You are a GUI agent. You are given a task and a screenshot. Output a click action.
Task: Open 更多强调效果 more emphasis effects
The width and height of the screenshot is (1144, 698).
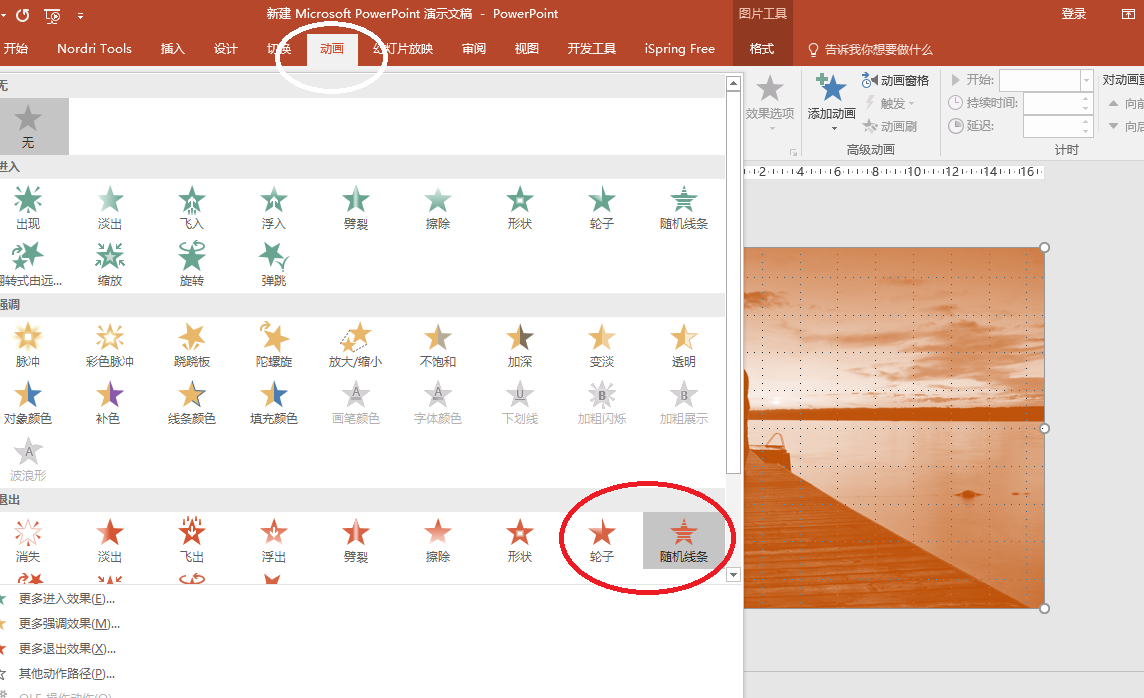[x=69, y=624]
